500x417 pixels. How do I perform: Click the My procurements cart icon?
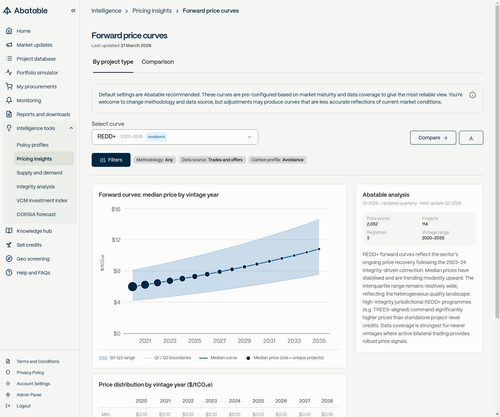[x=9, y=86]
